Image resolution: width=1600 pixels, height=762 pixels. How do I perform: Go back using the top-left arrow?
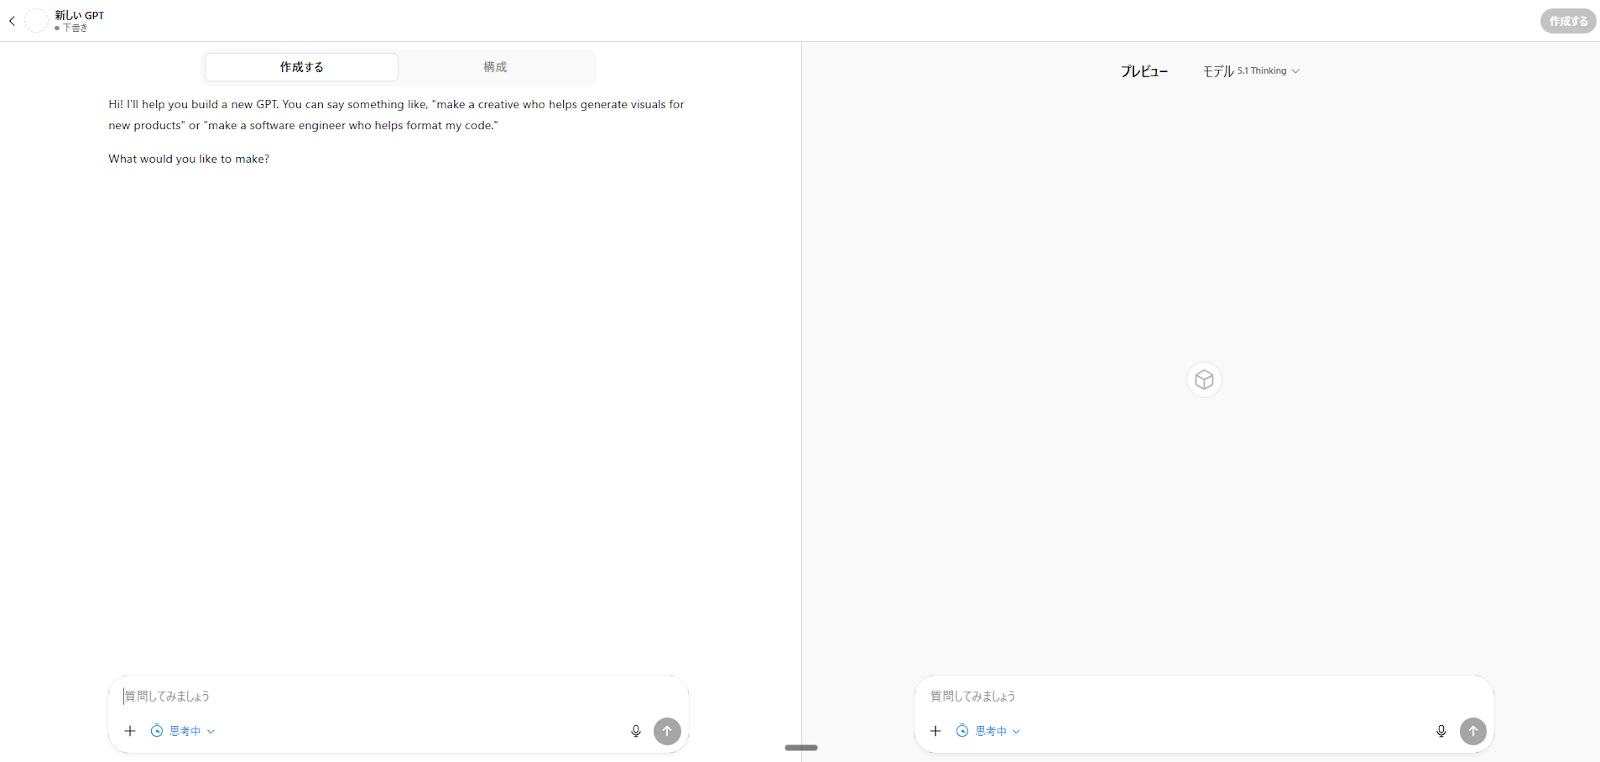click(12, 21)
